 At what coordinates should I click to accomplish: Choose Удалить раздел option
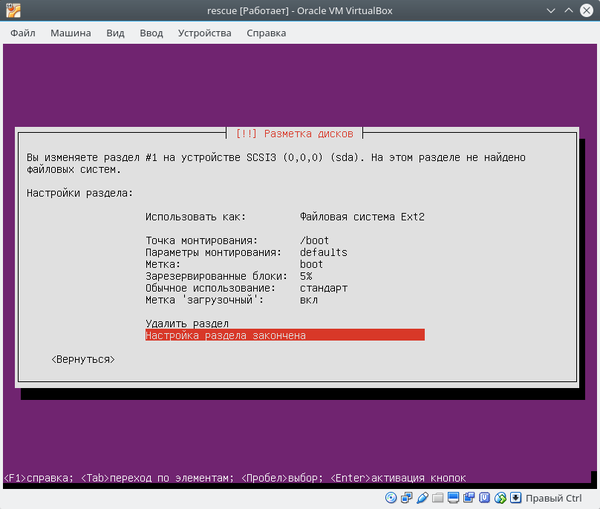pyautogui.click(x=187, y=324)
